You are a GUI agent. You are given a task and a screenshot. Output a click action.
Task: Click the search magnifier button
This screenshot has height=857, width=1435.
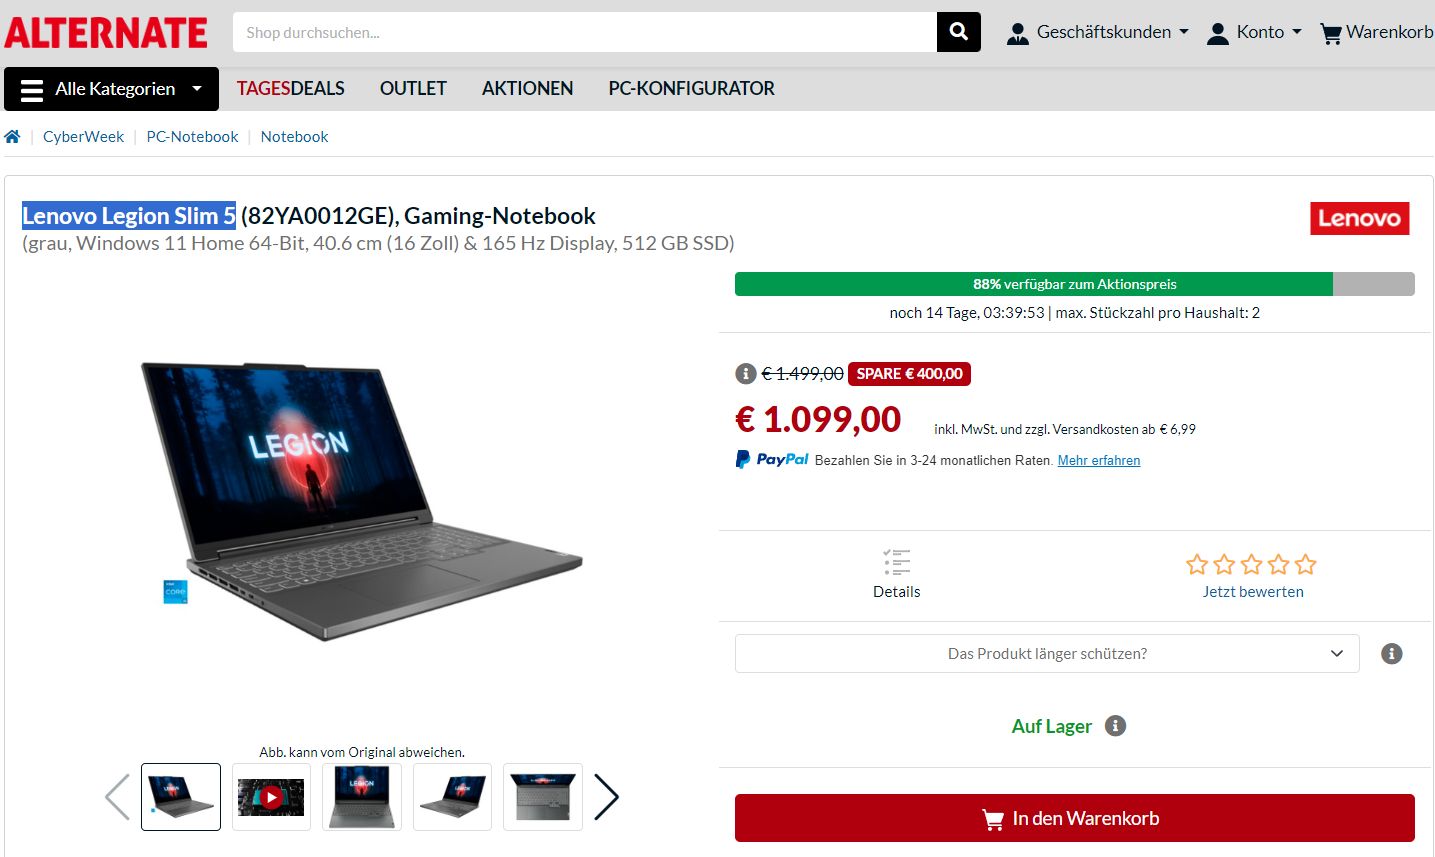[958, 32]
